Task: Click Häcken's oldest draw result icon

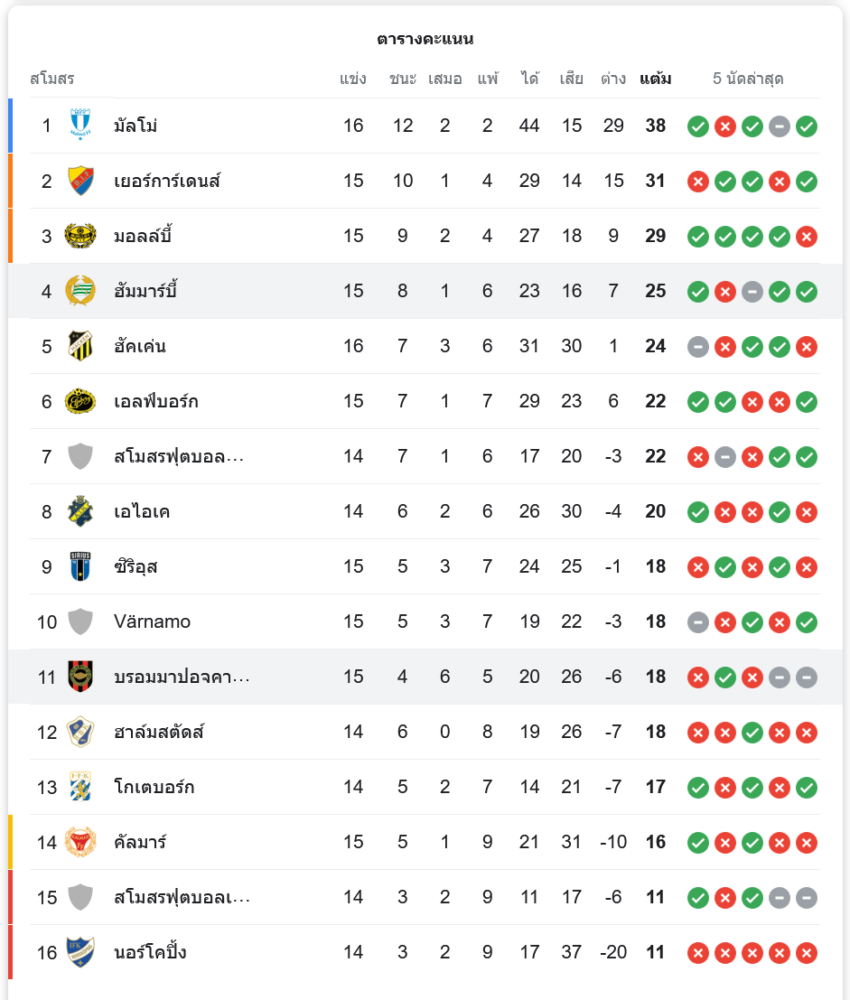Action: tap(698, 346)
